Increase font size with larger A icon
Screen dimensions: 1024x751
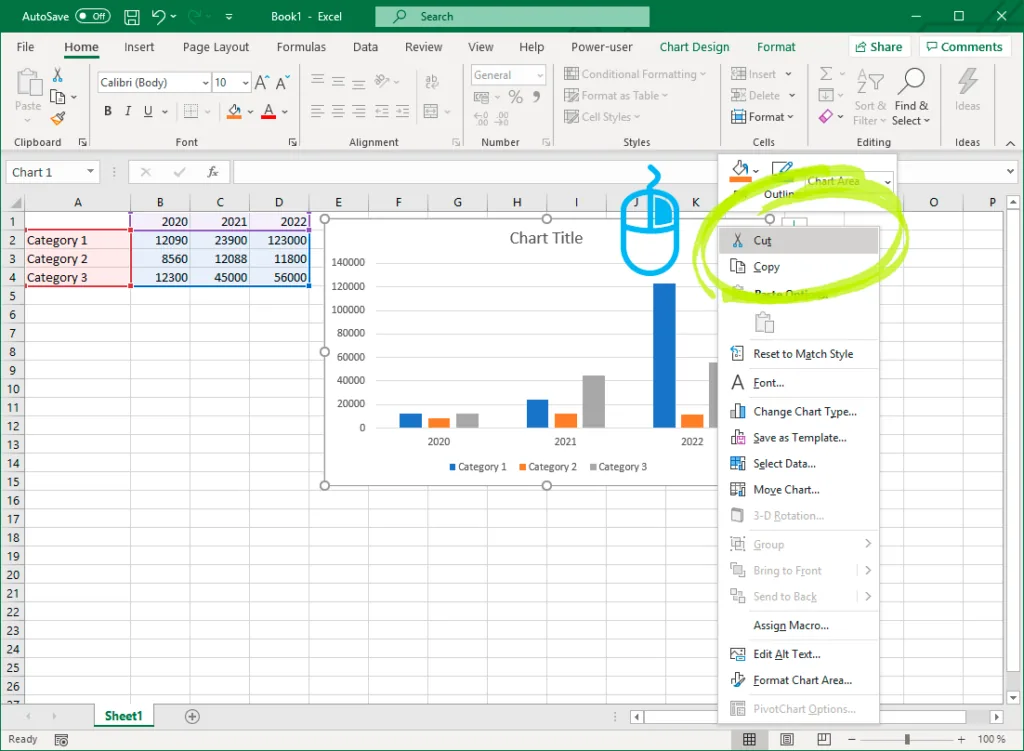[261, 82]
